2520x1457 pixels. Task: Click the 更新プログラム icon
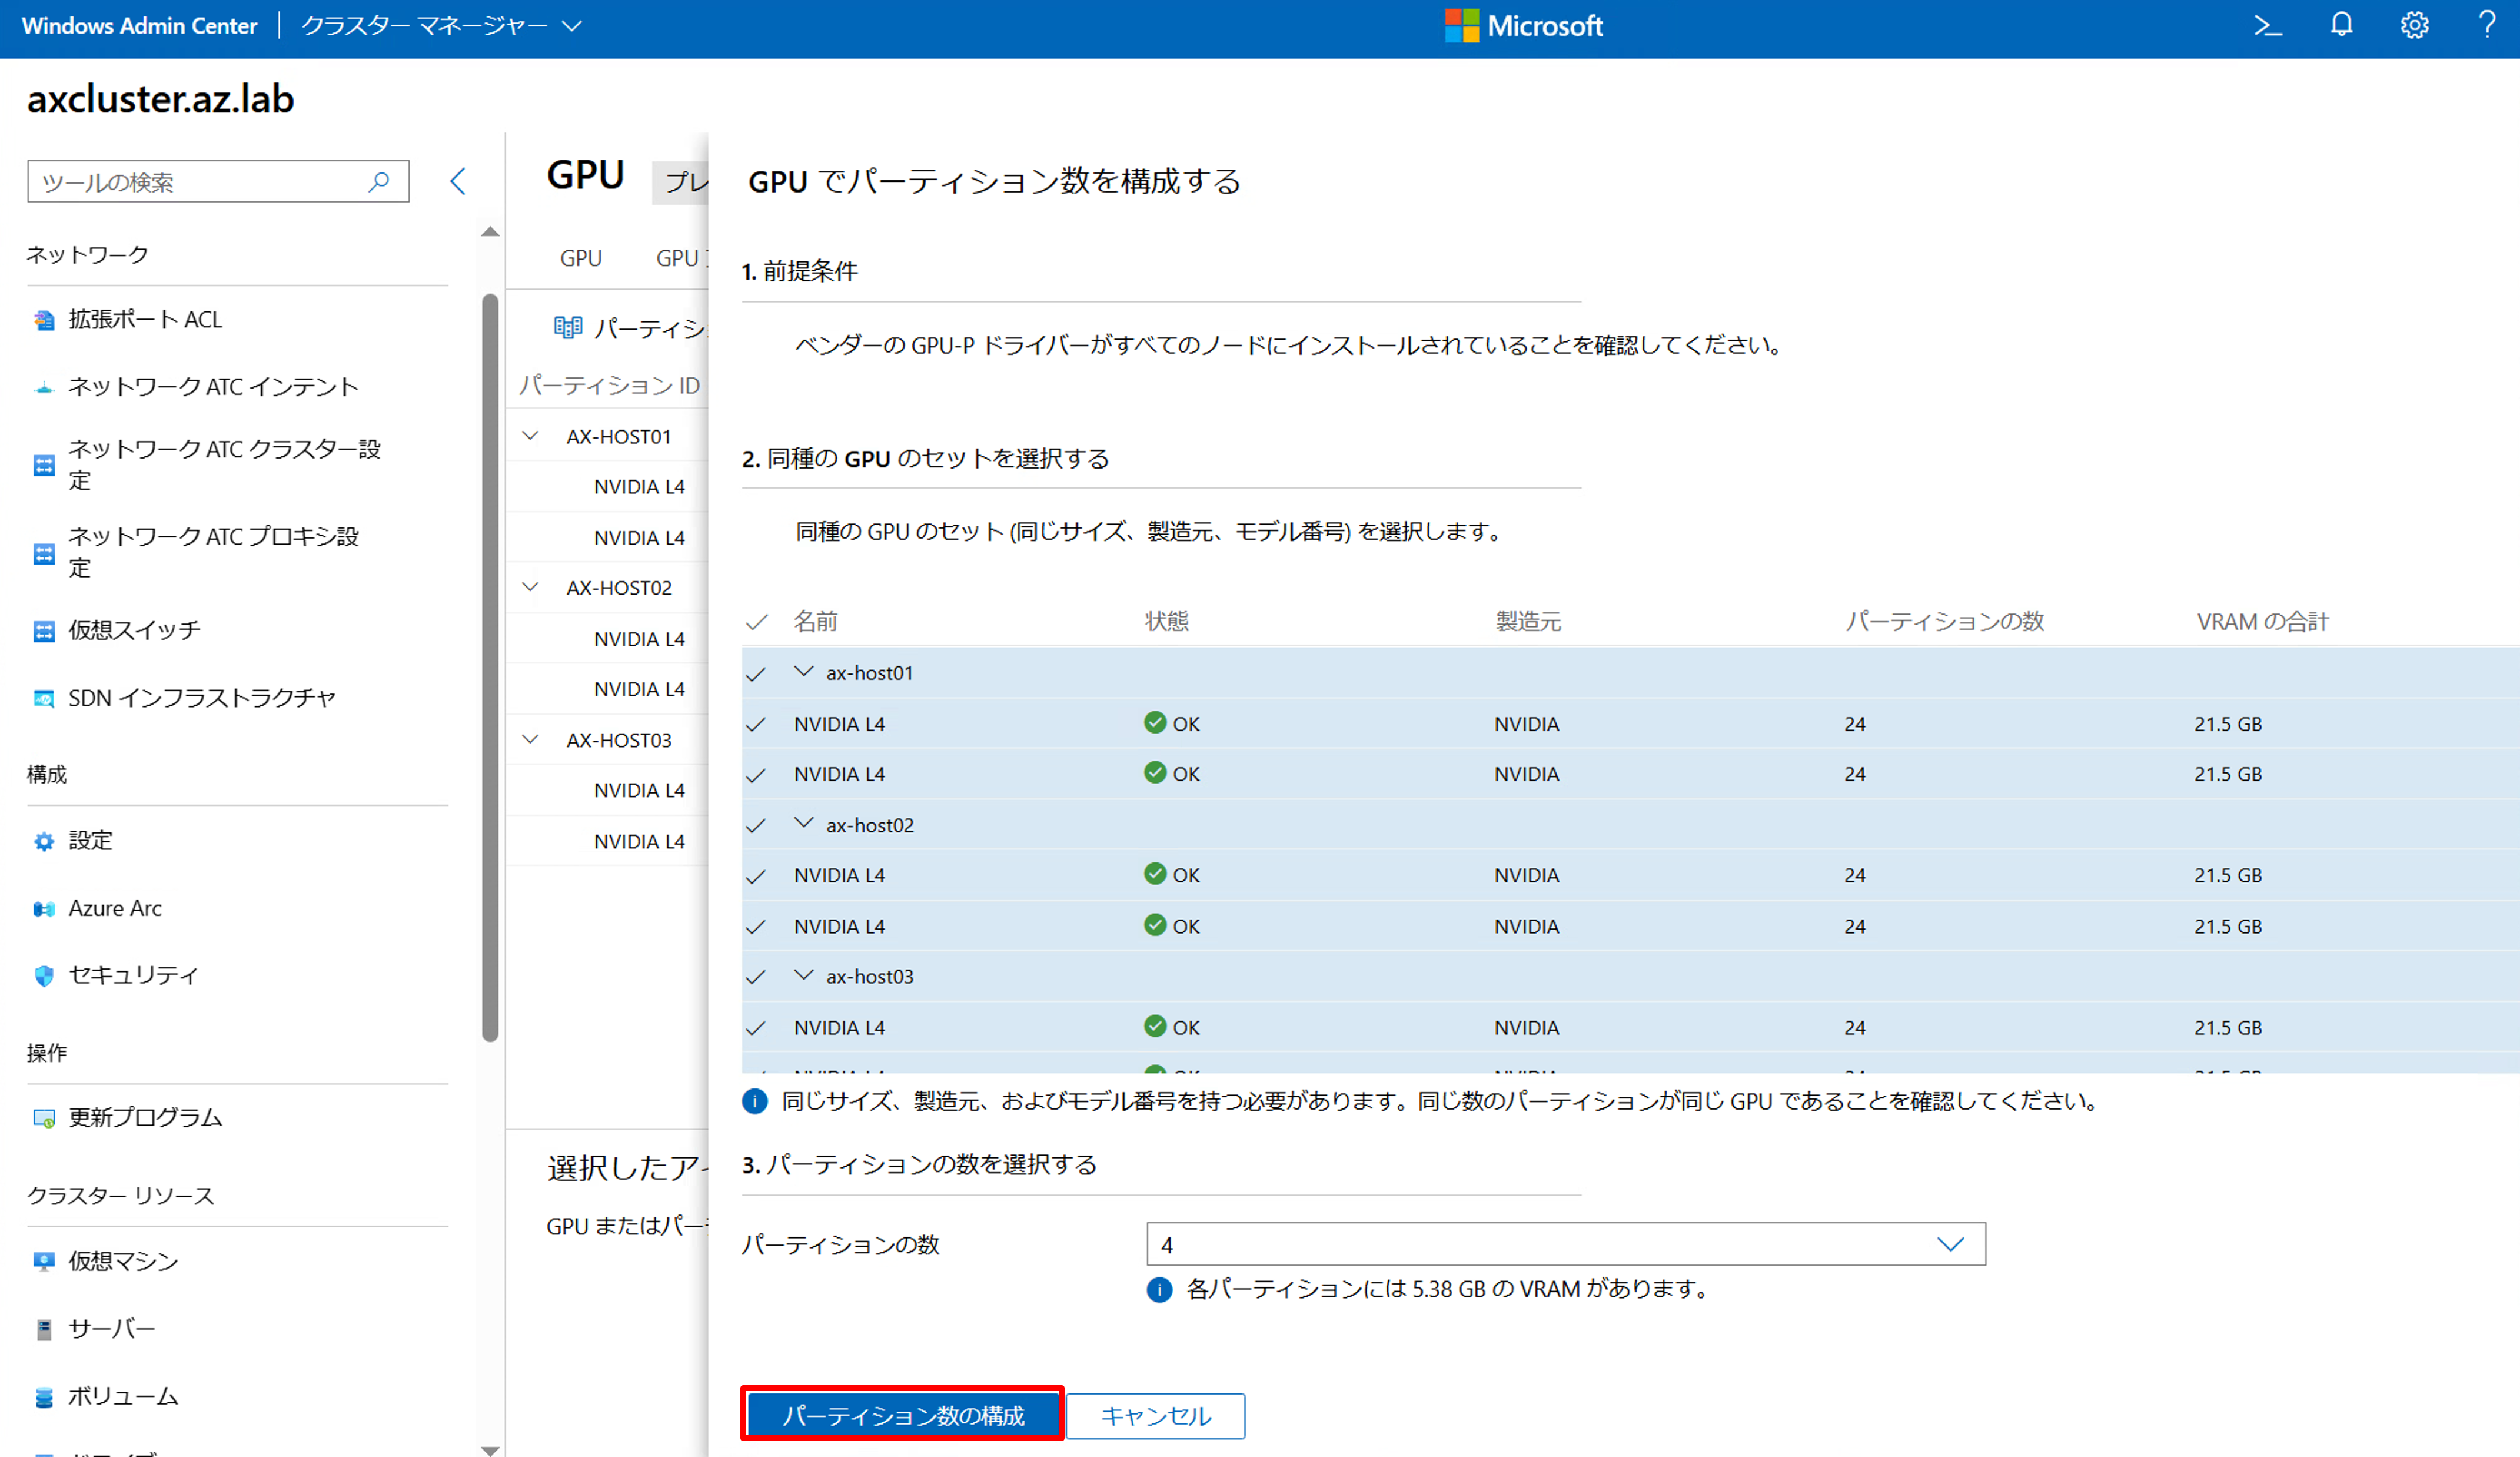44,1118
